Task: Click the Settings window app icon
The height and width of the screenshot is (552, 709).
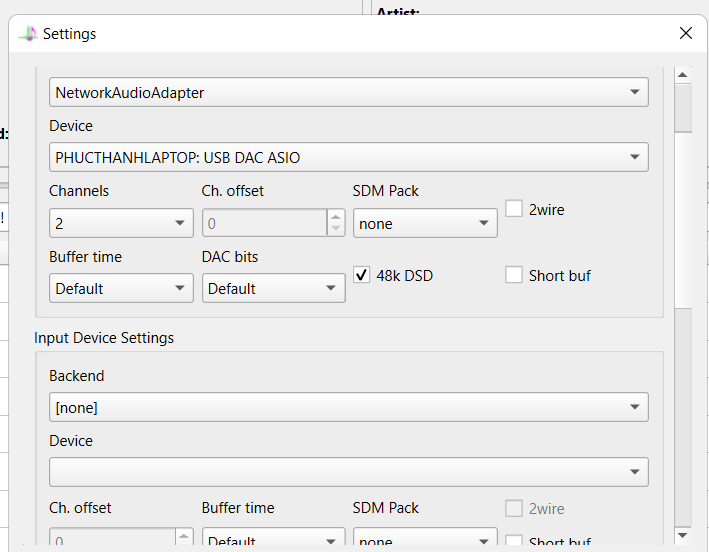Action: [x=28, y=34]
